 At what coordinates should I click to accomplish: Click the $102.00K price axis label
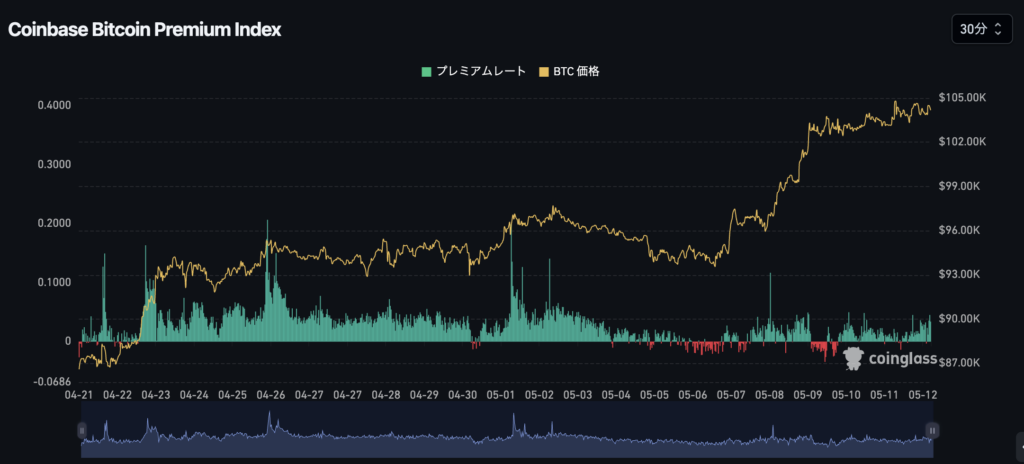tap(962, 142)
